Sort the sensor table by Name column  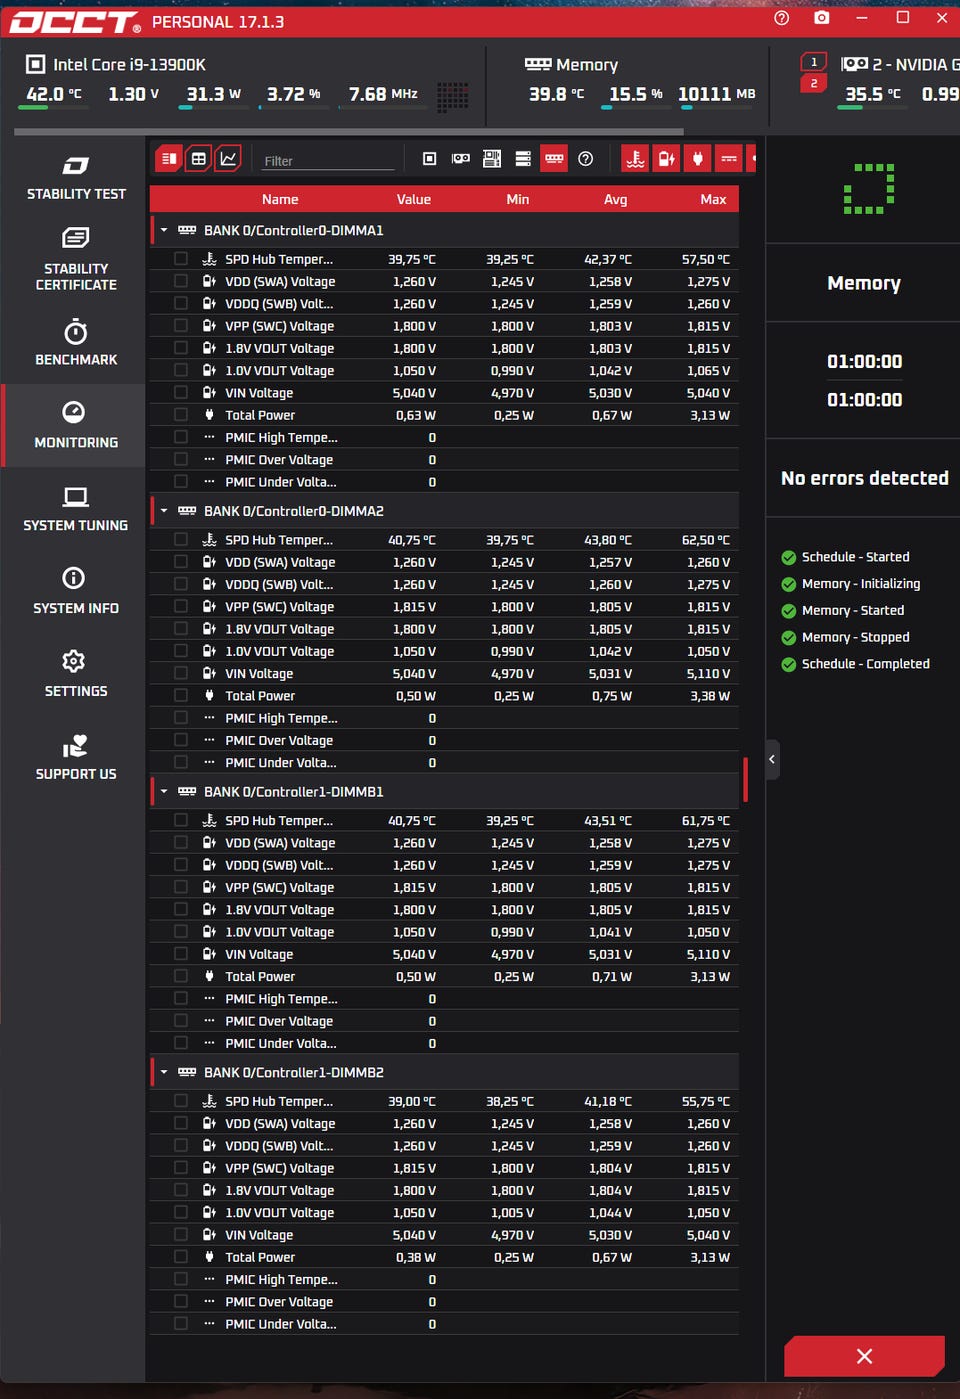click(280, 199)
